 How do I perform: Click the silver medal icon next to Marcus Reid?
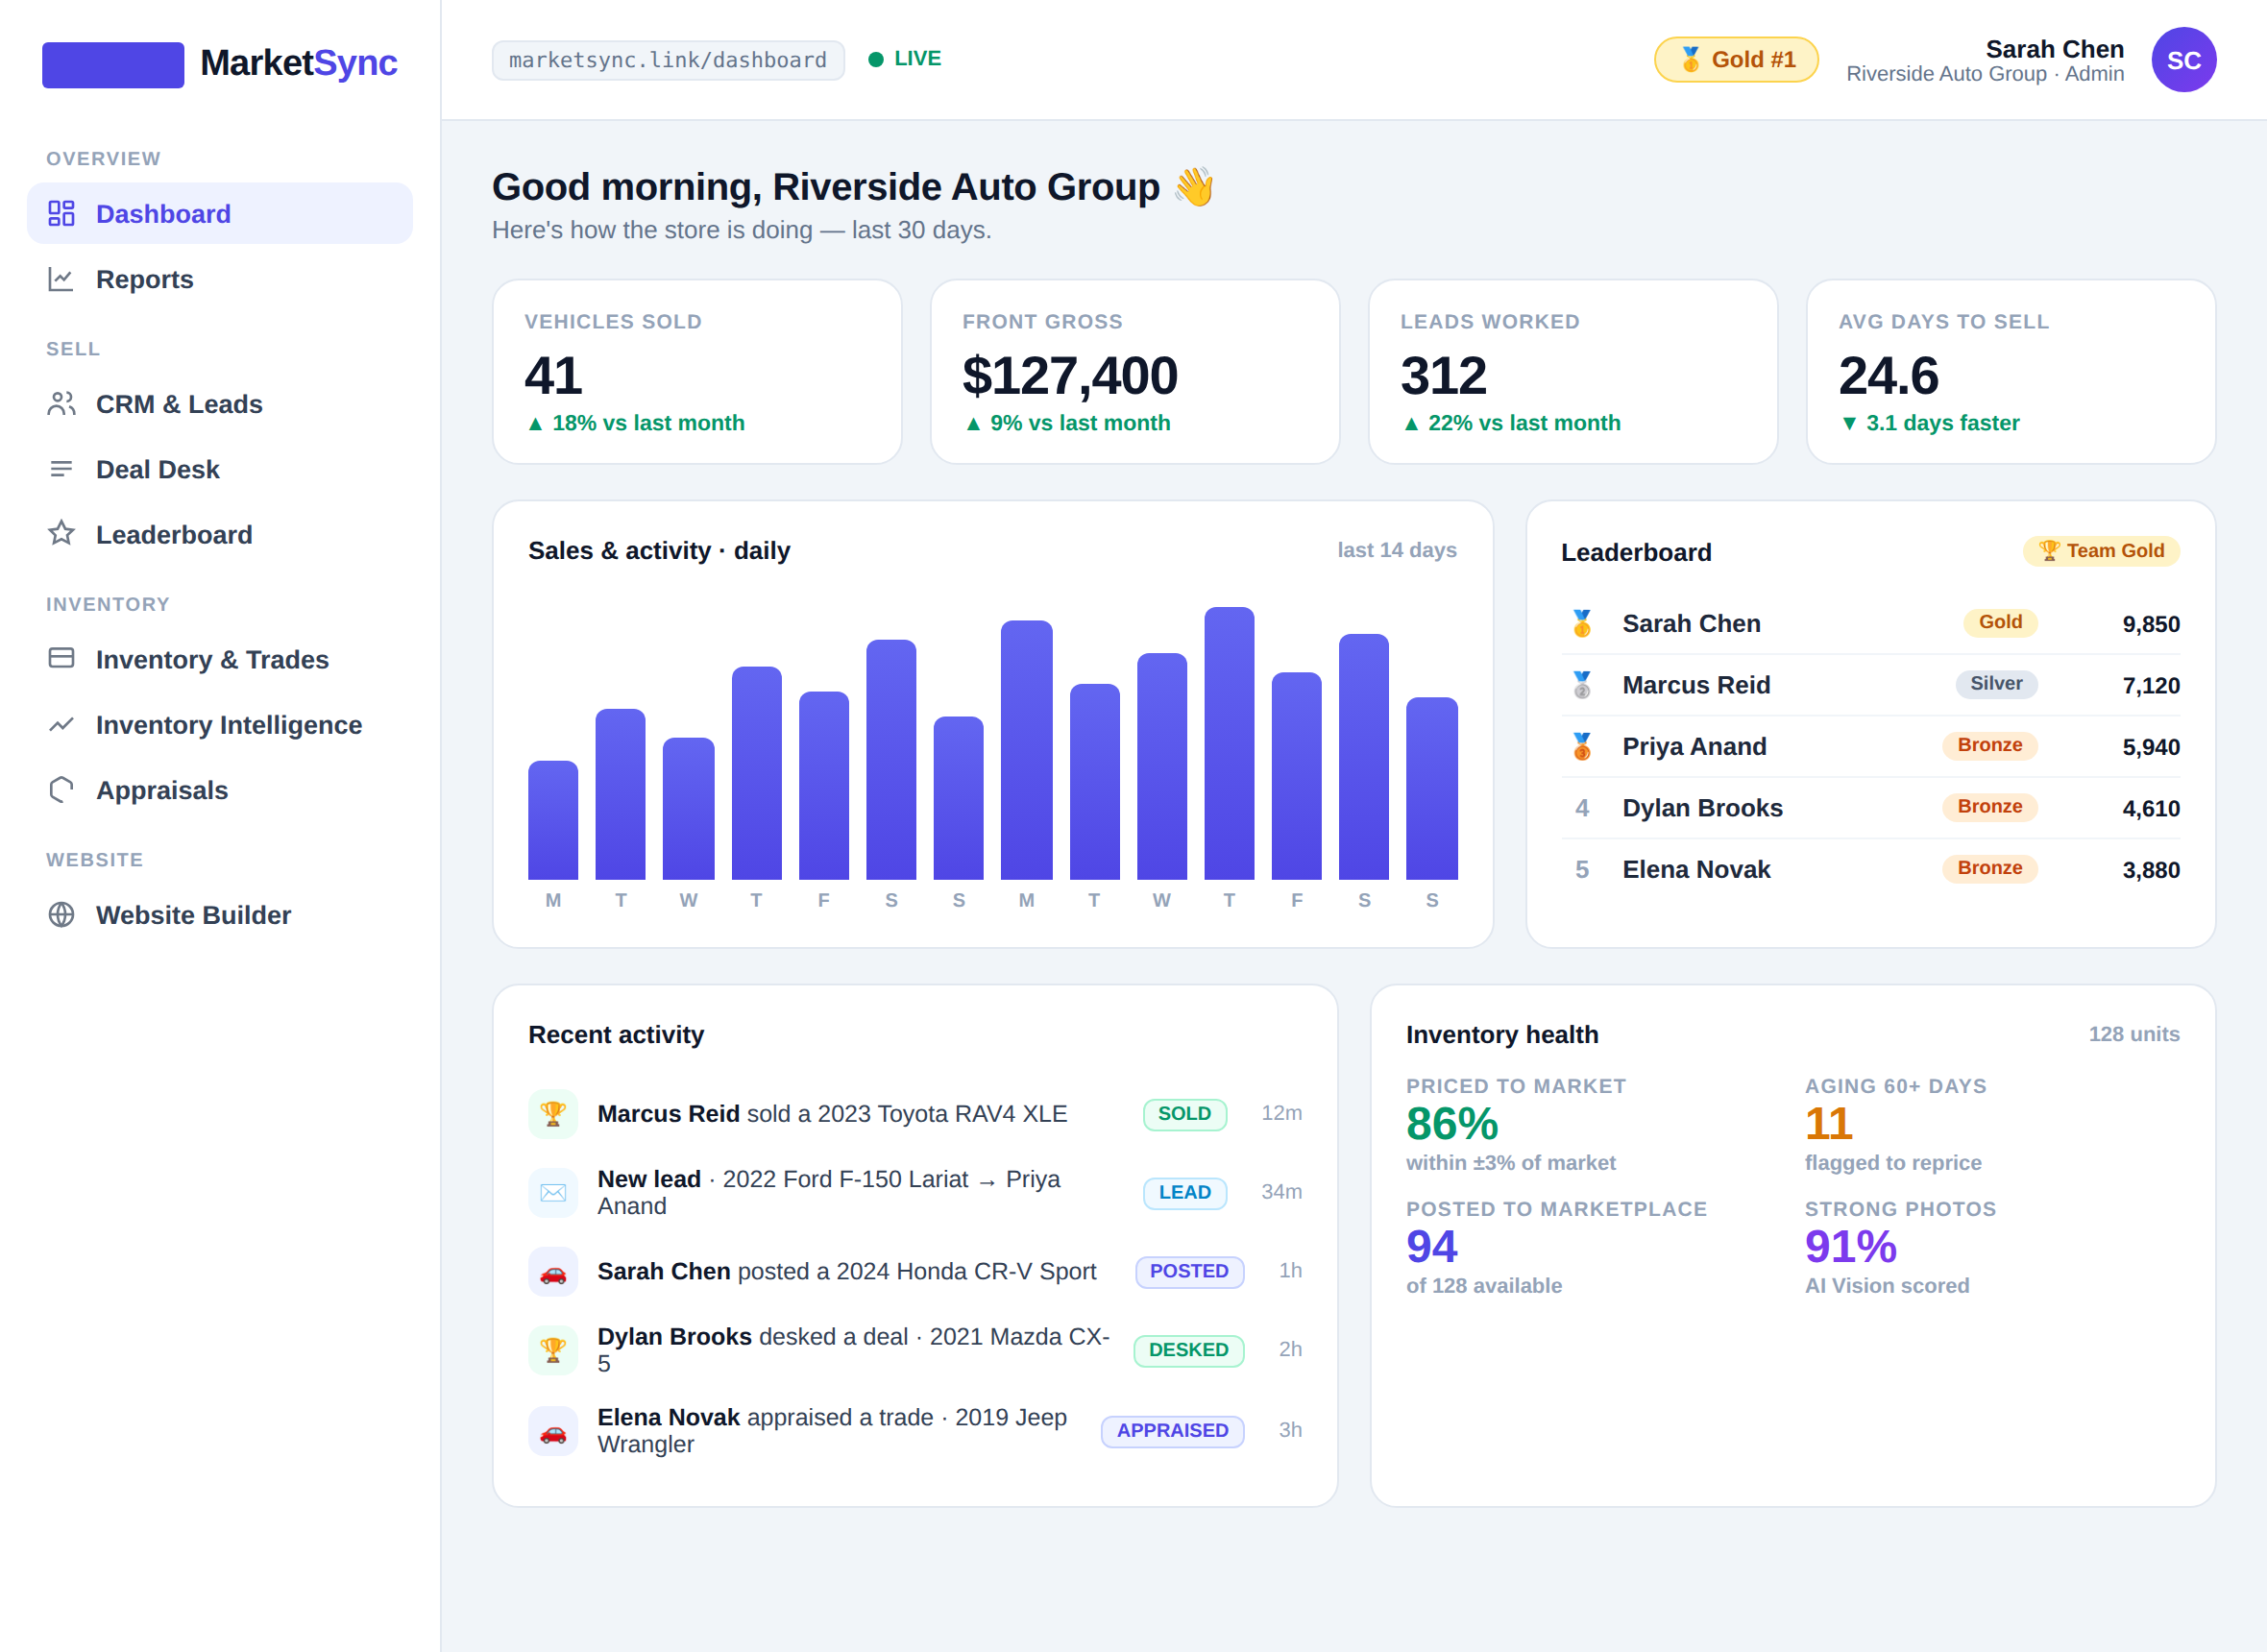[x=1582, y=685]
